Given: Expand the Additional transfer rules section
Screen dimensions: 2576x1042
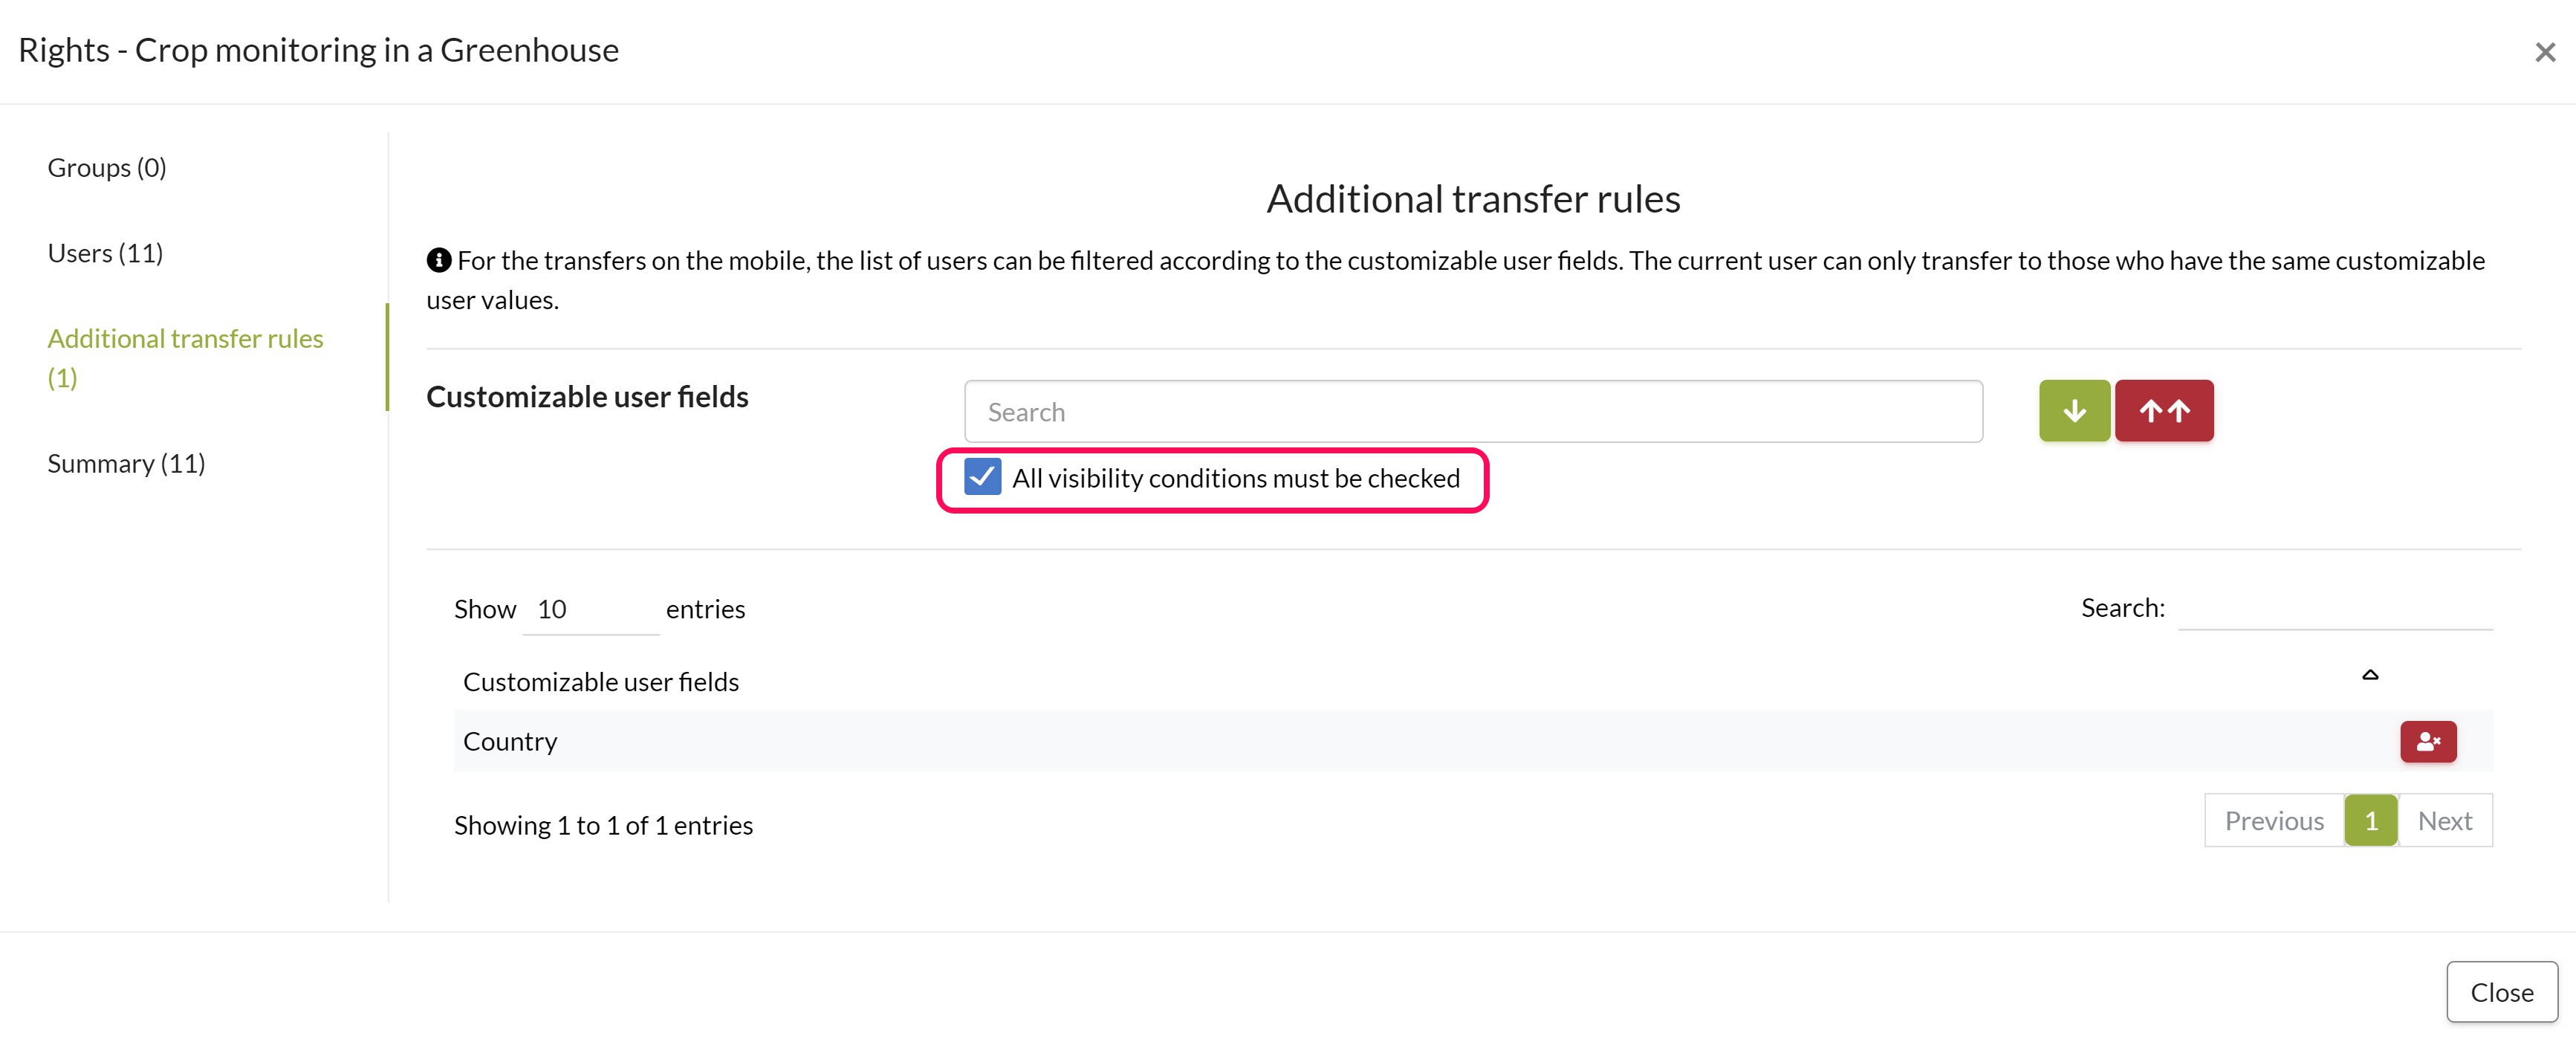Looking at the screenshot, I should tap(186, 357).
